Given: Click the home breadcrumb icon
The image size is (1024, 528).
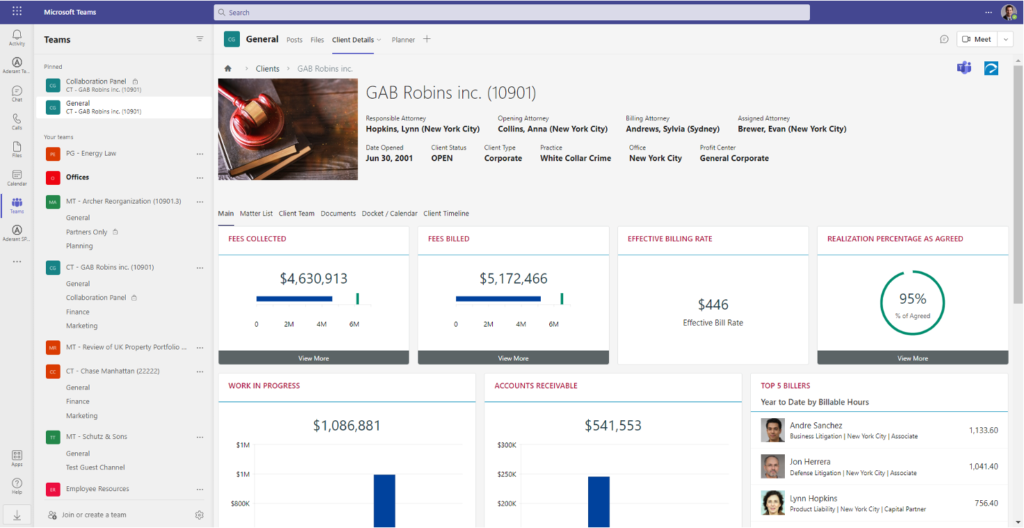Looking at the screenshot, I should (228, 69).
